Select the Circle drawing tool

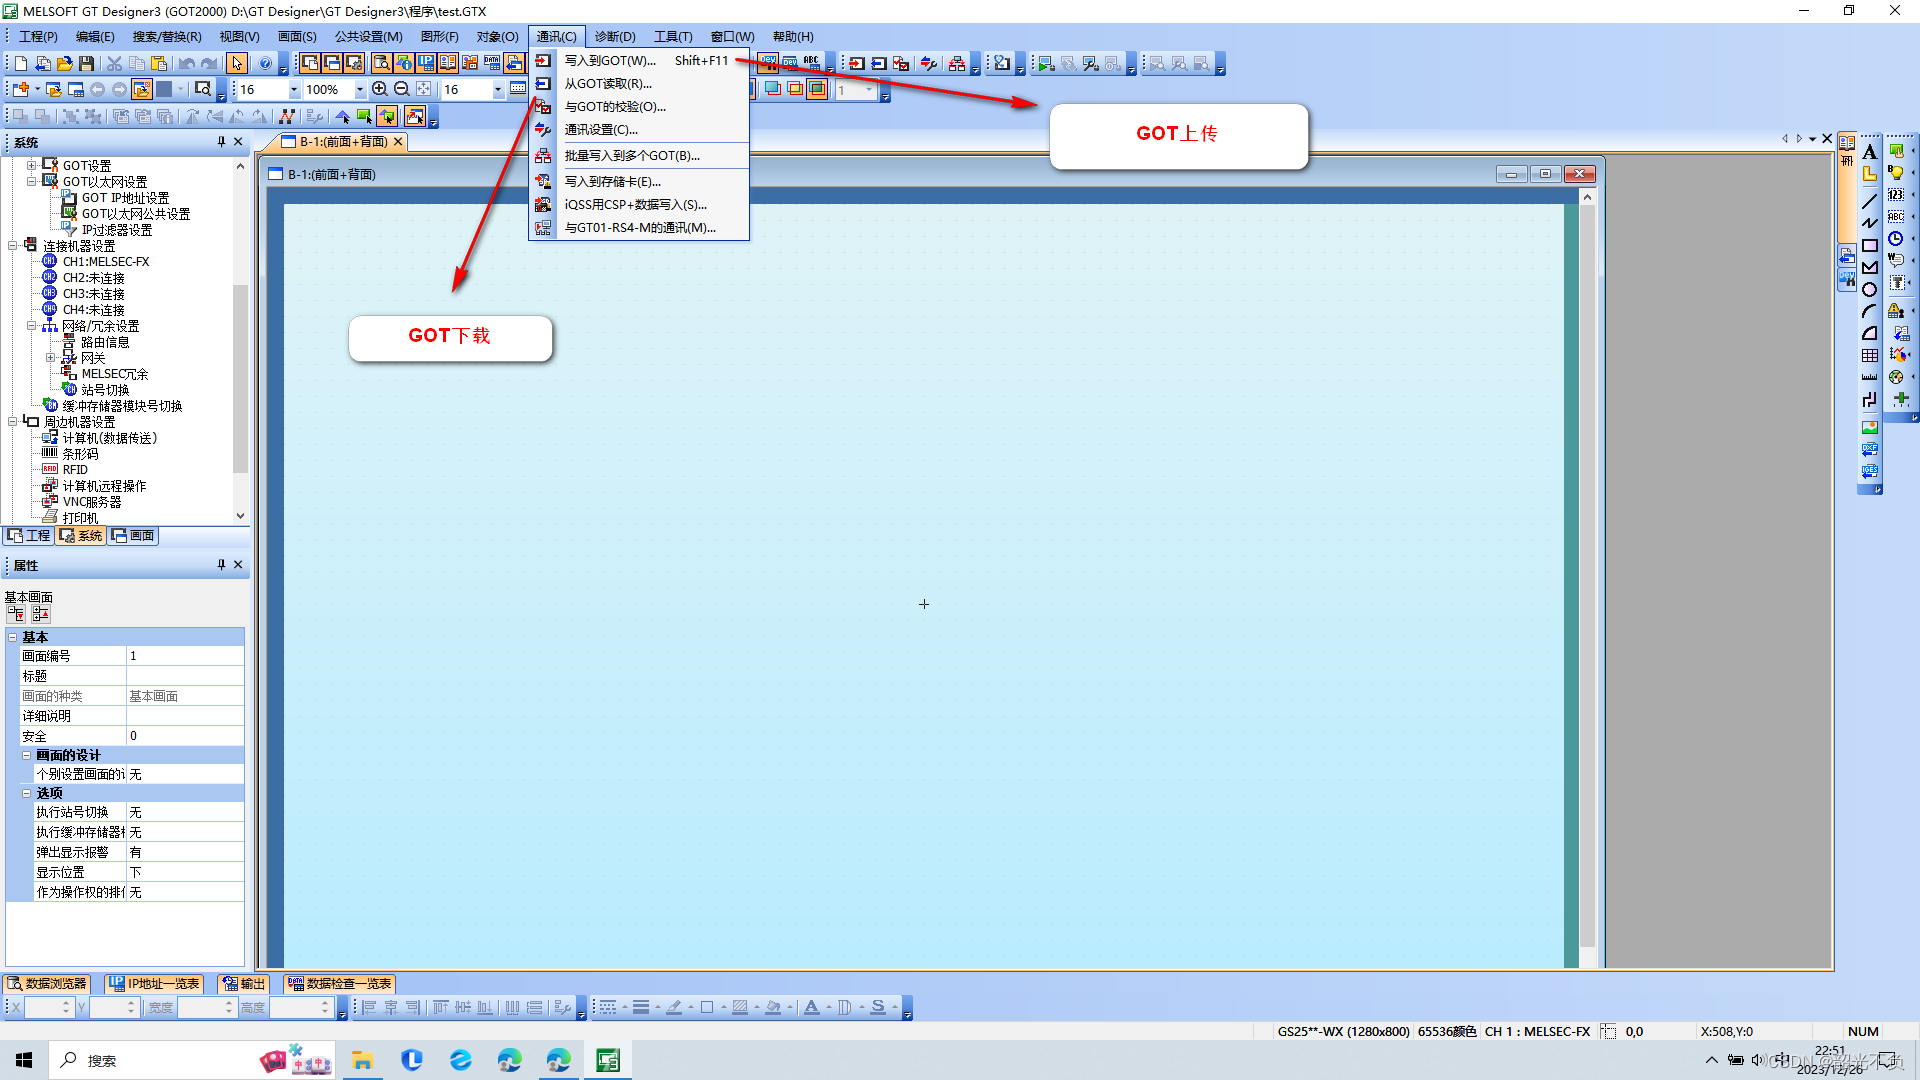coord(1869,290)
